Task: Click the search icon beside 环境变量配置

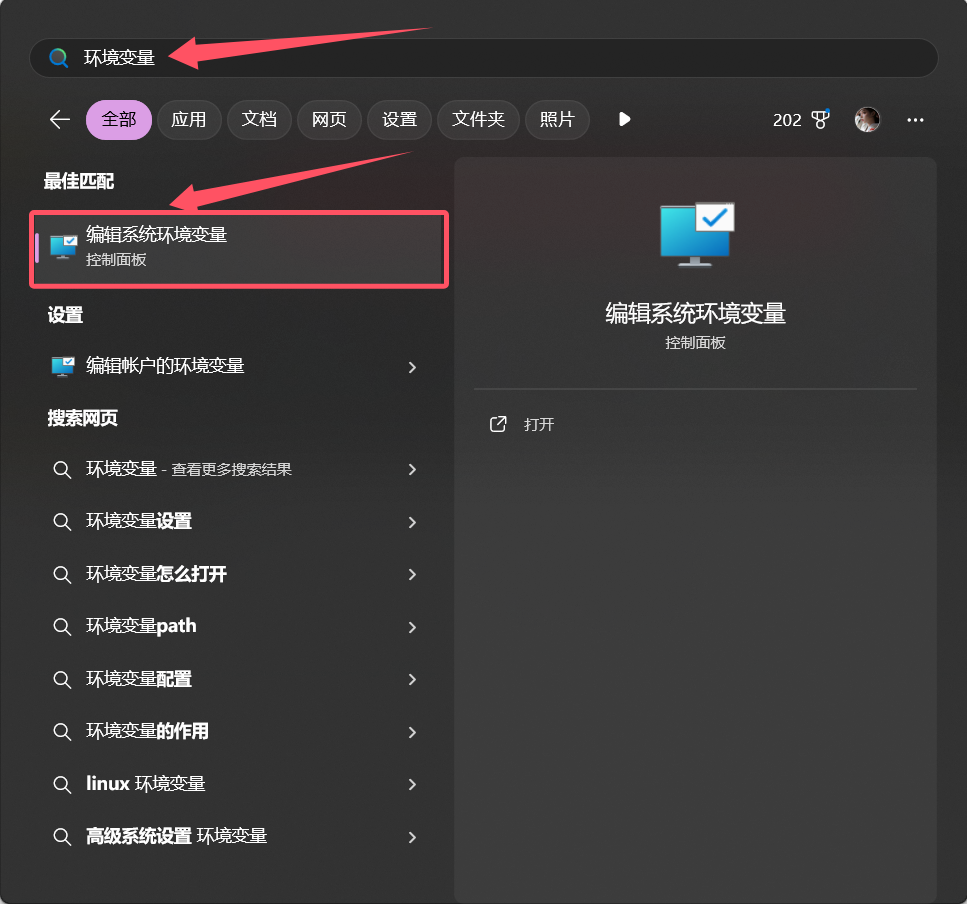Action: point(62,680)
